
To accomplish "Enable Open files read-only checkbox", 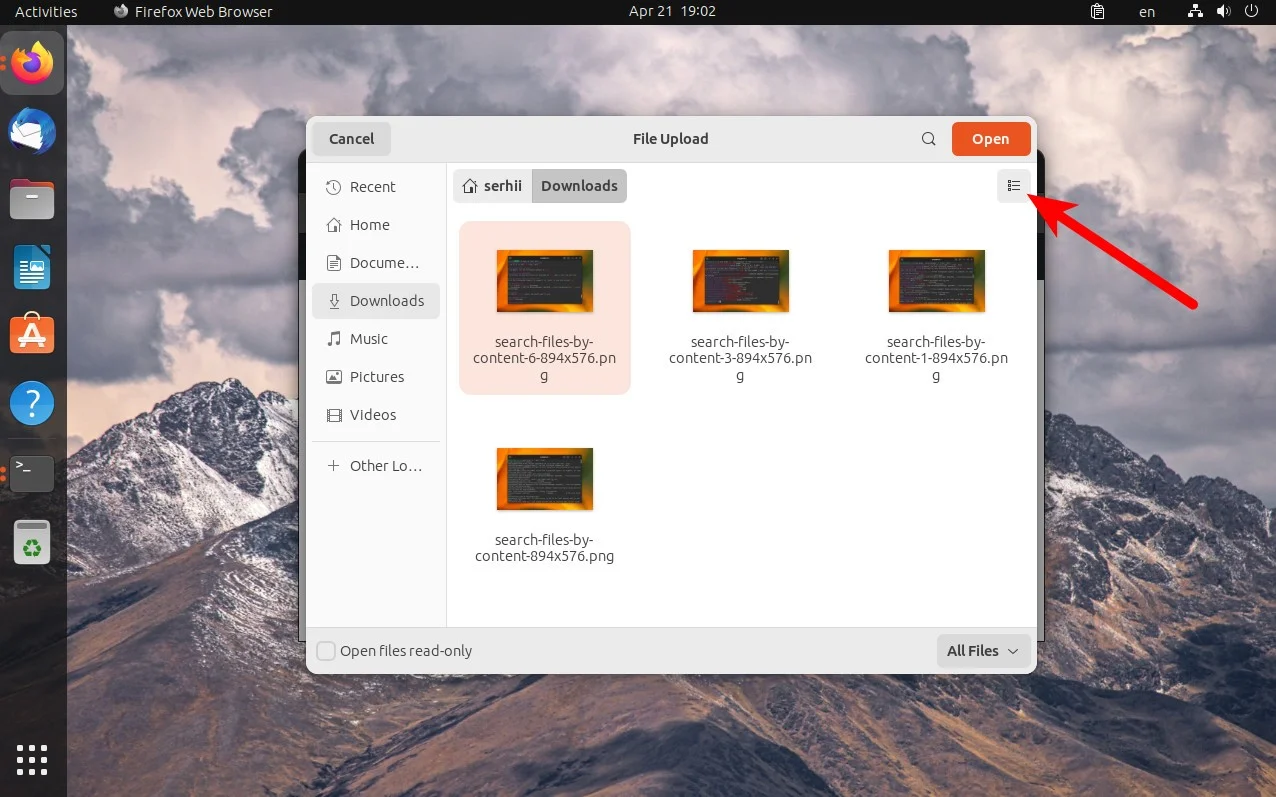I will click(x=326, y=651).
